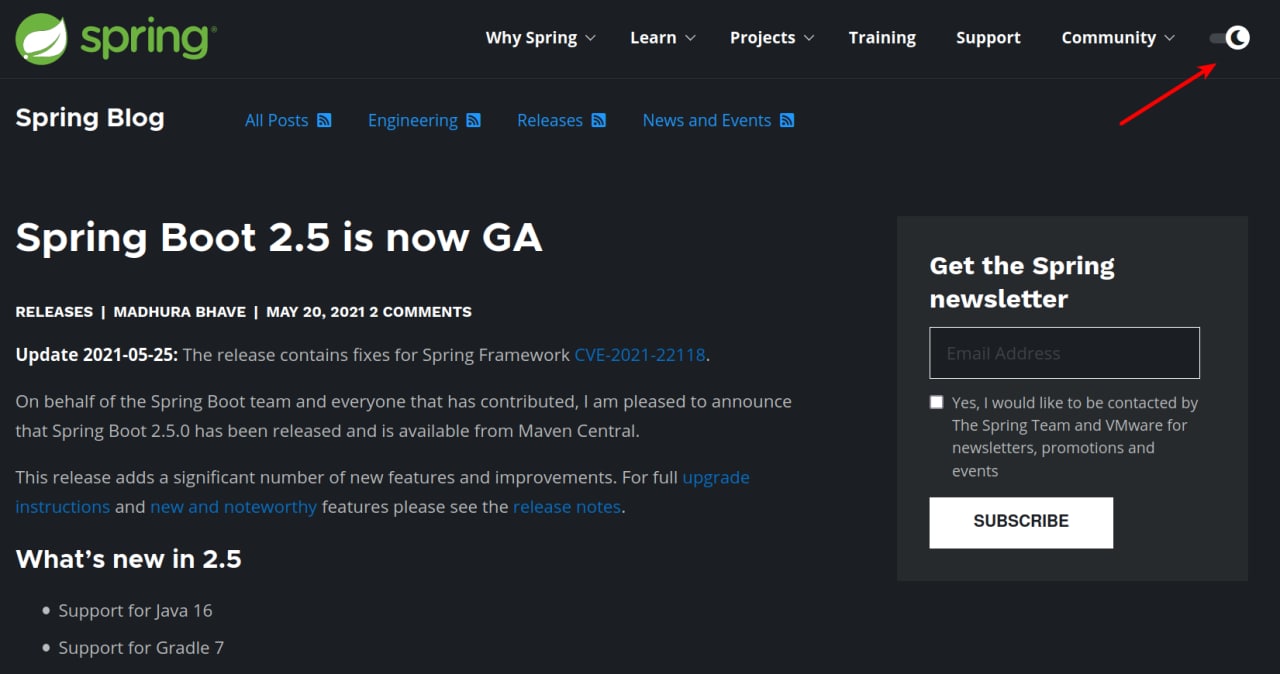Click the 2 COMMENTS link
The height and width of the screenshot is (674, 1280).
click(x=420, y=312)
